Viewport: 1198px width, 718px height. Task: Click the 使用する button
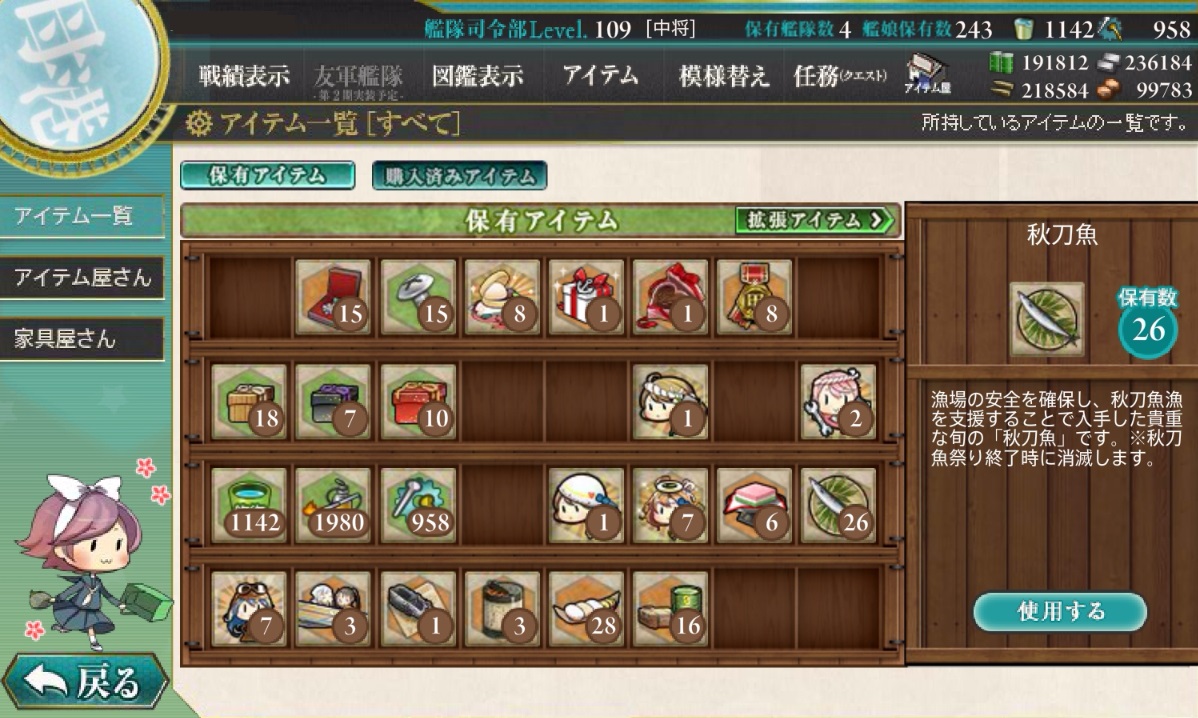tap(1060, 611)
